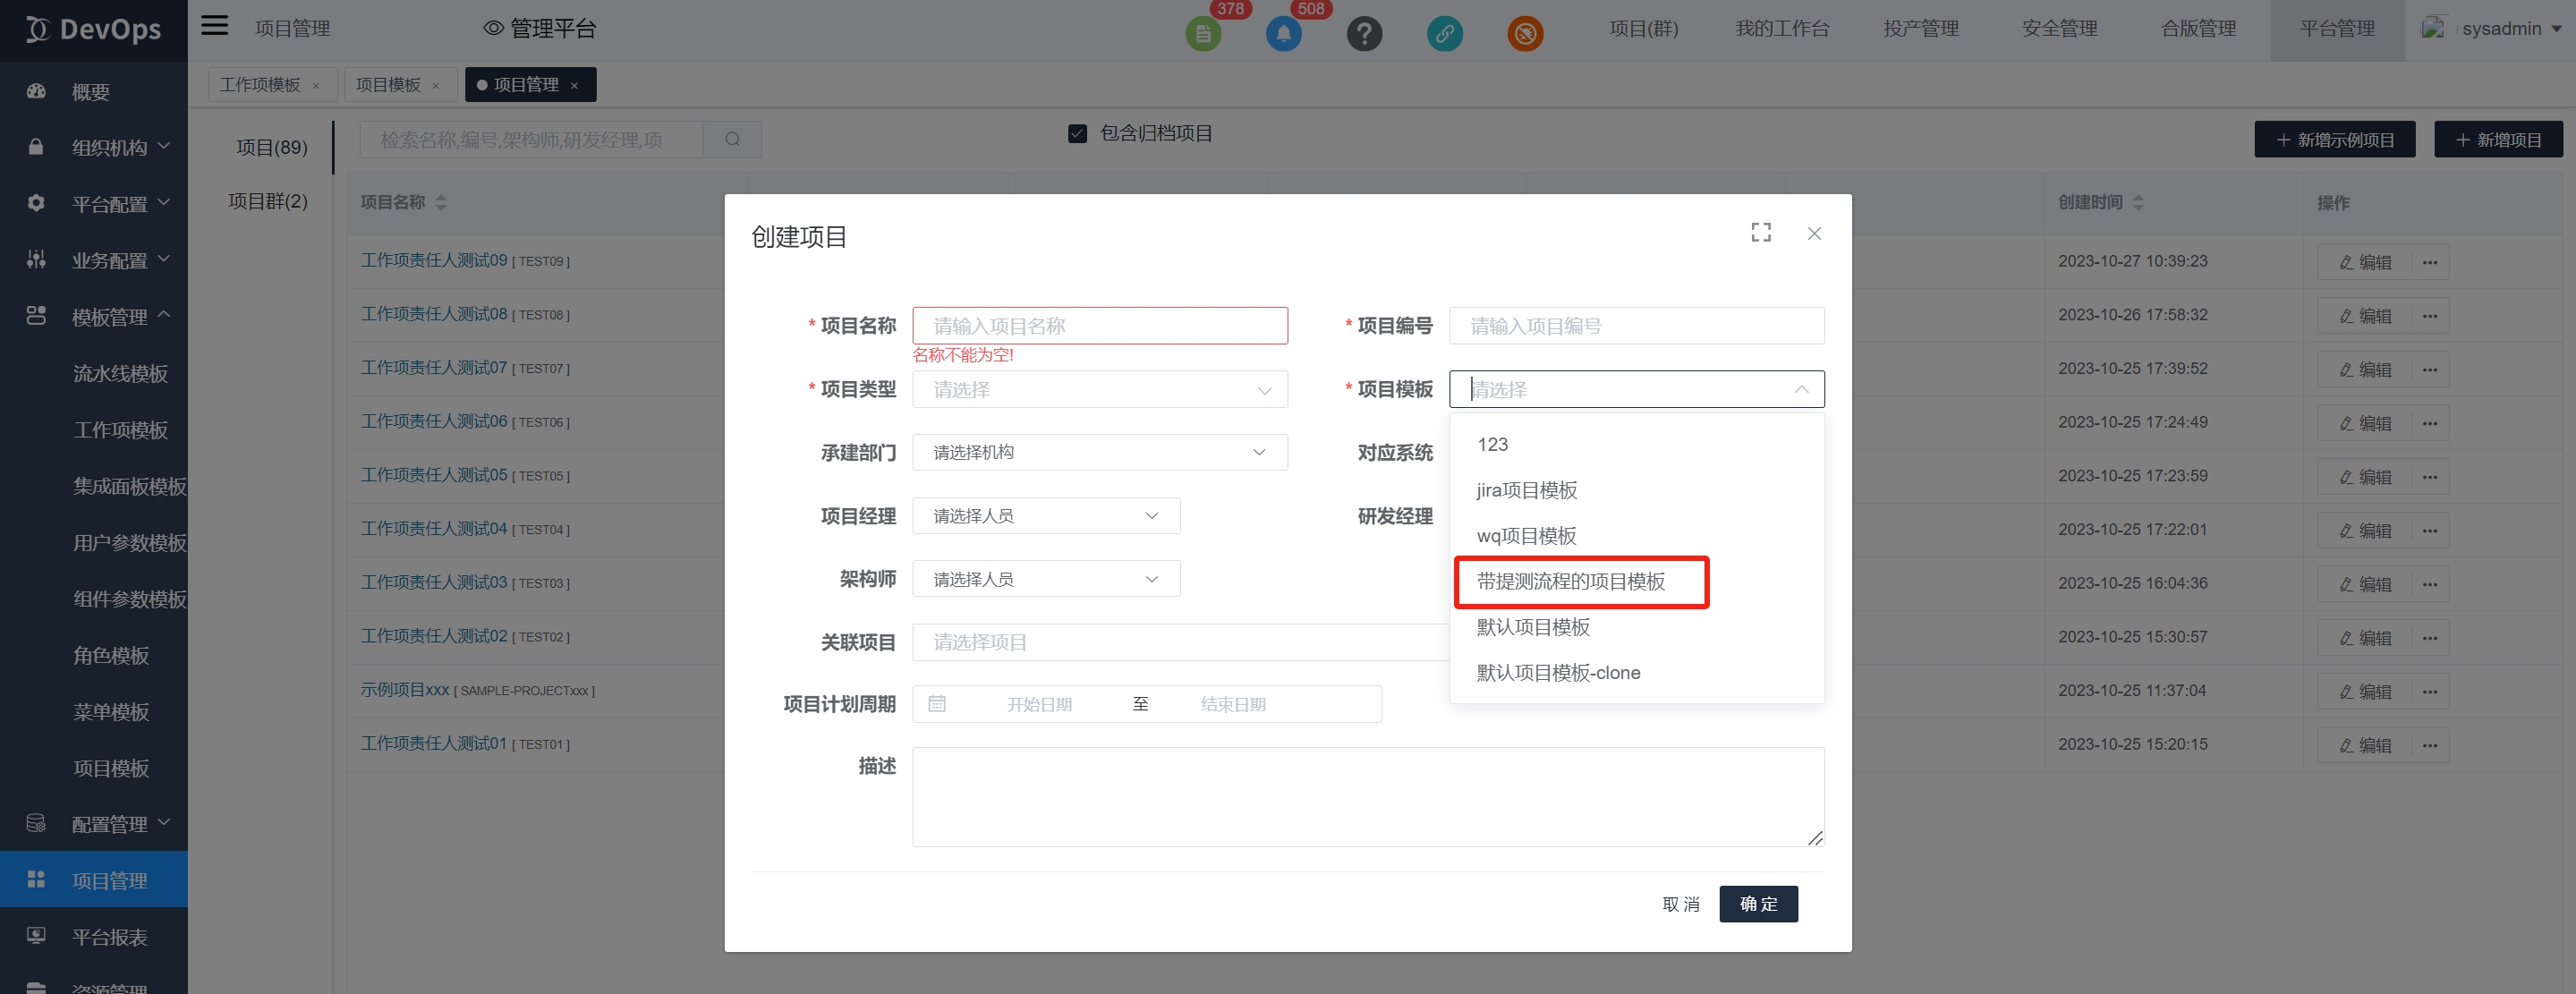The height and width of the screenshot is (994, 2576).
Task: Collapse the 模板管理 sidebar menu
Action: coord(110,317)
